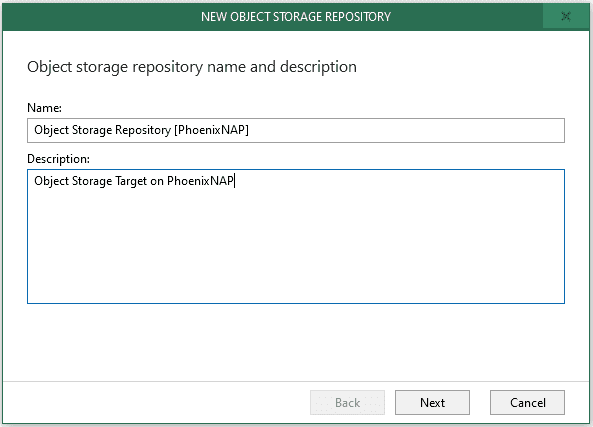Click the word Repository in the Name field
Viewport: 593px width, 427px height.
click(x=143, y=130)
